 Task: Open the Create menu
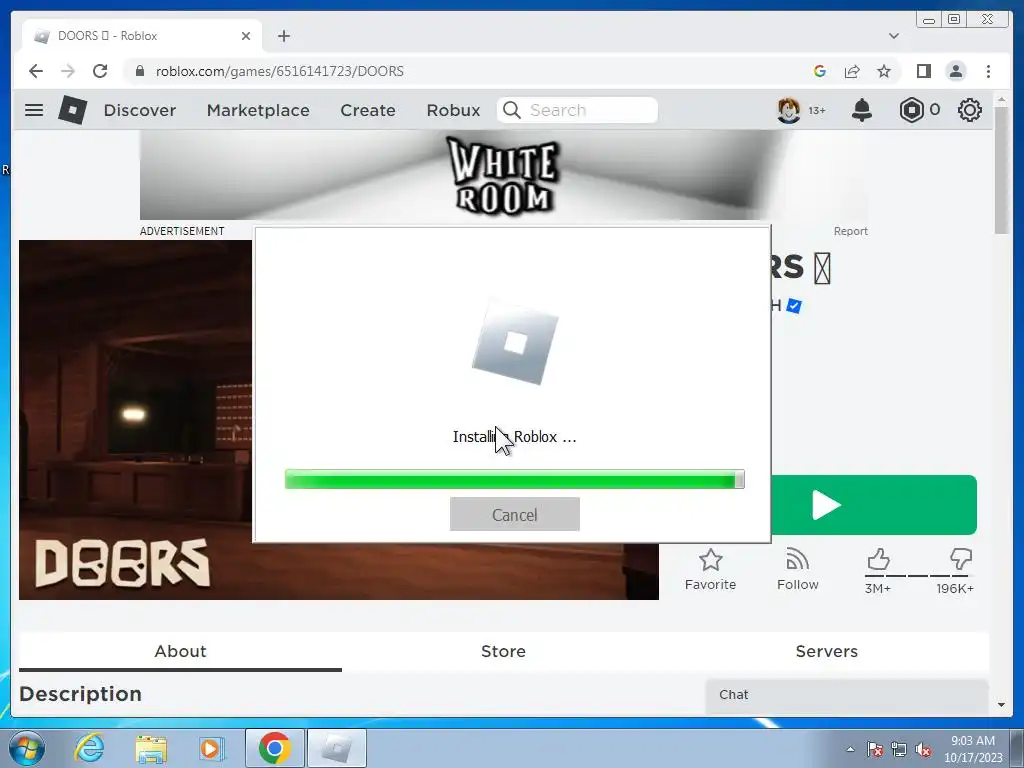[x=368, y=110]
